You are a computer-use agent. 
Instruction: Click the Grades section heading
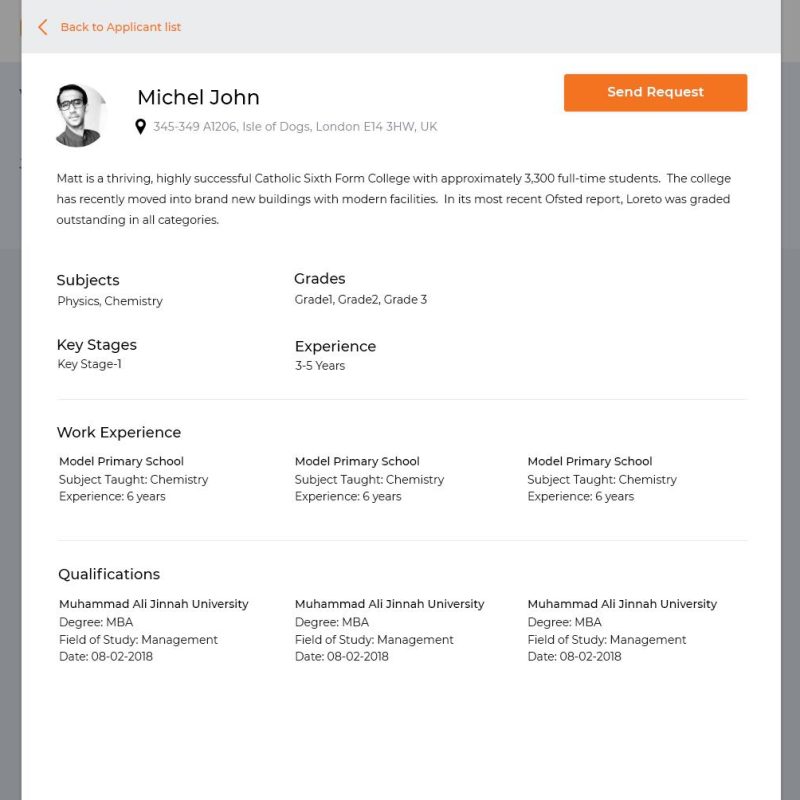[x=319, y=279]
